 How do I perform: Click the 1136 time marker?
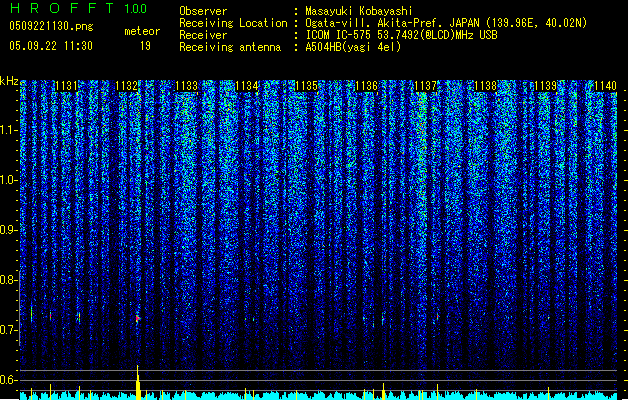click(x=367, y=86)
